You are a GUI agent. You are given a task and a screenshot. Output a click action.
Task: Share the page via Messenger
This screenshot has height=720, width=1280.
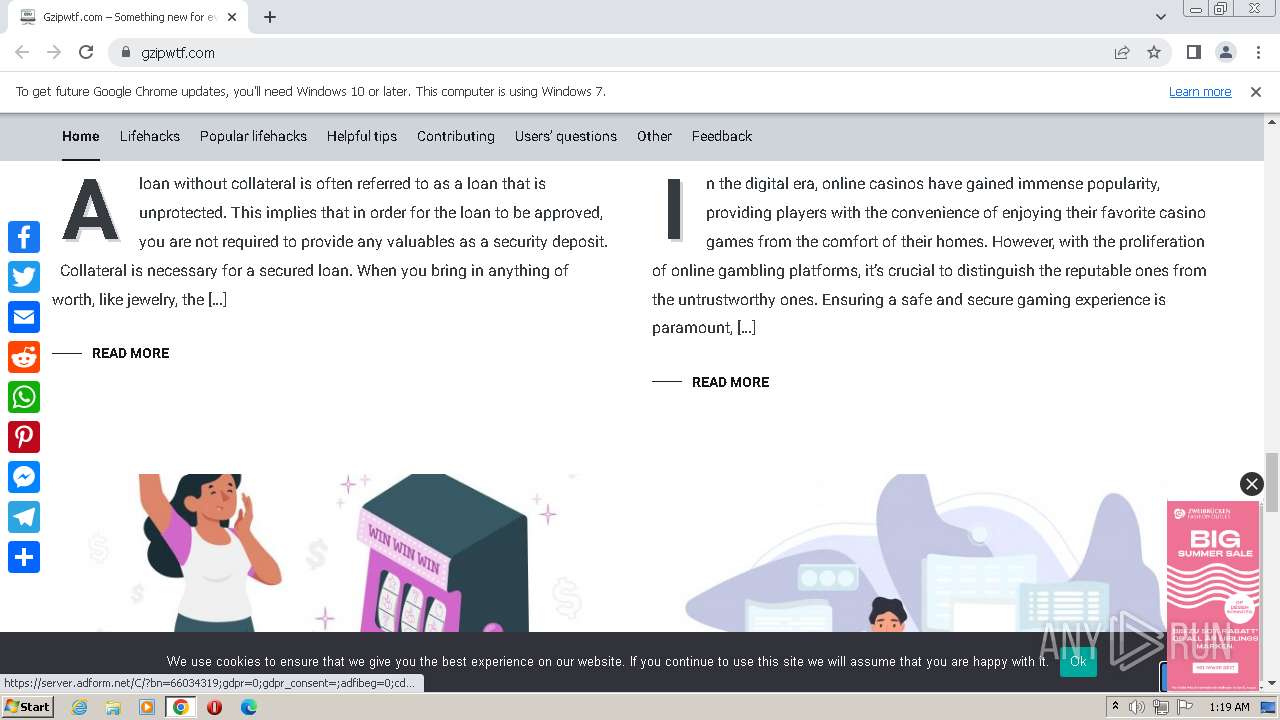(24, 477)
